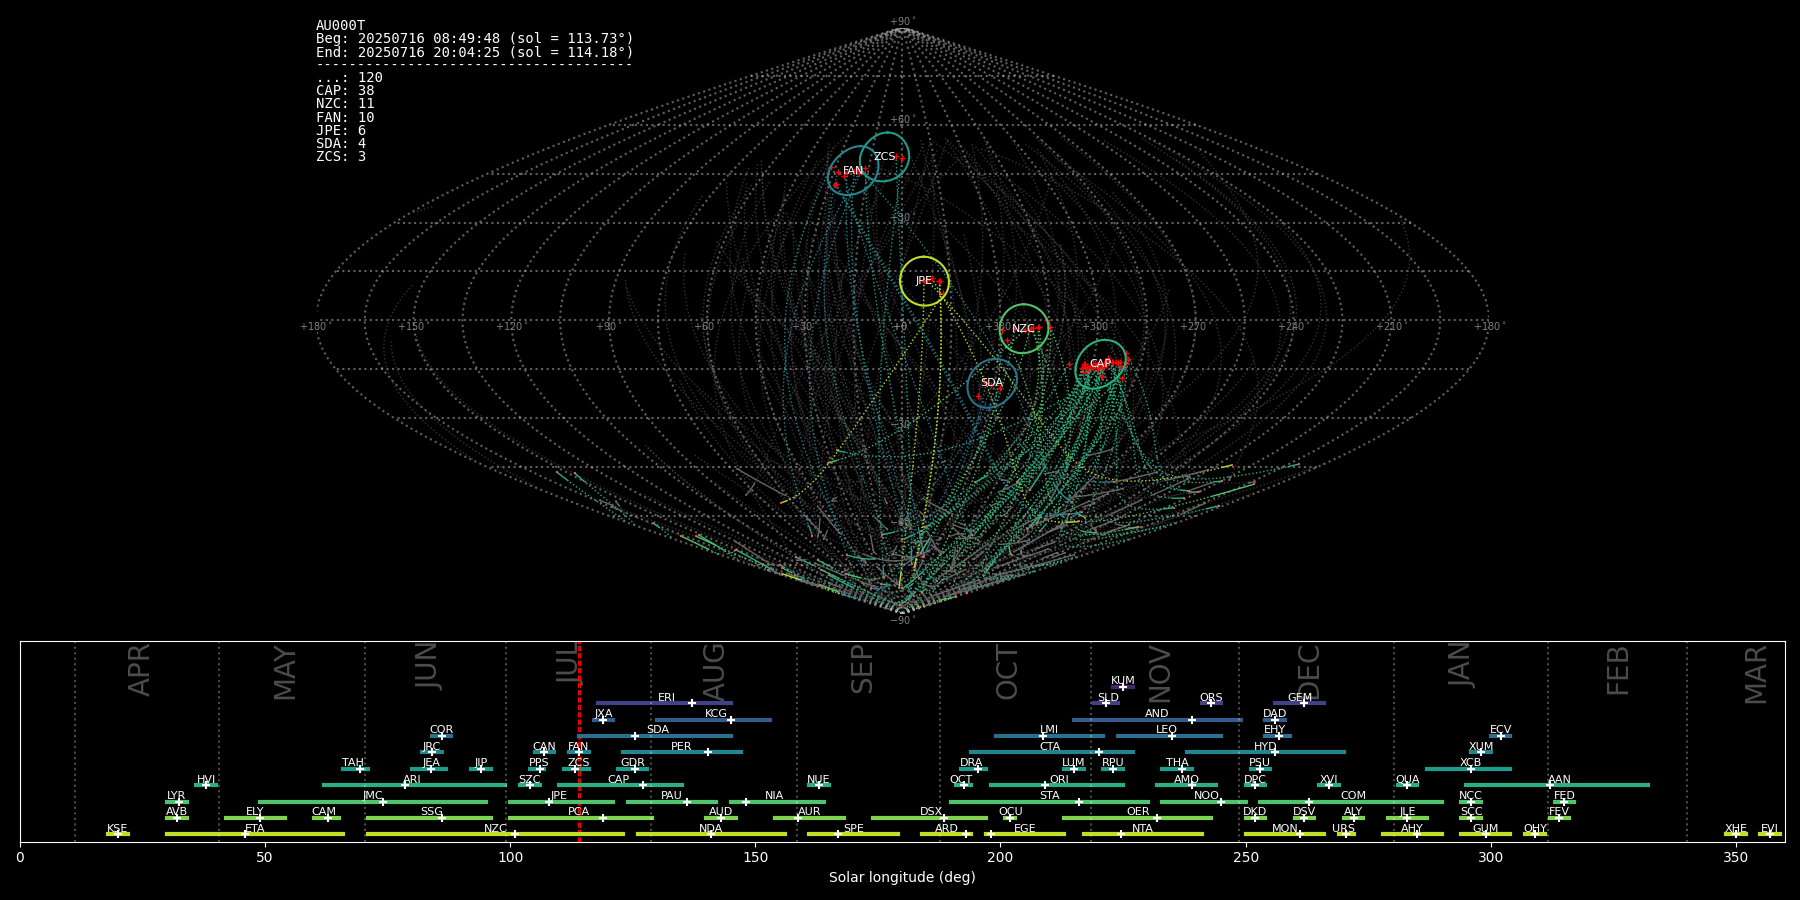Click the '...: 120' sporadic count entry

click(349, 78)
